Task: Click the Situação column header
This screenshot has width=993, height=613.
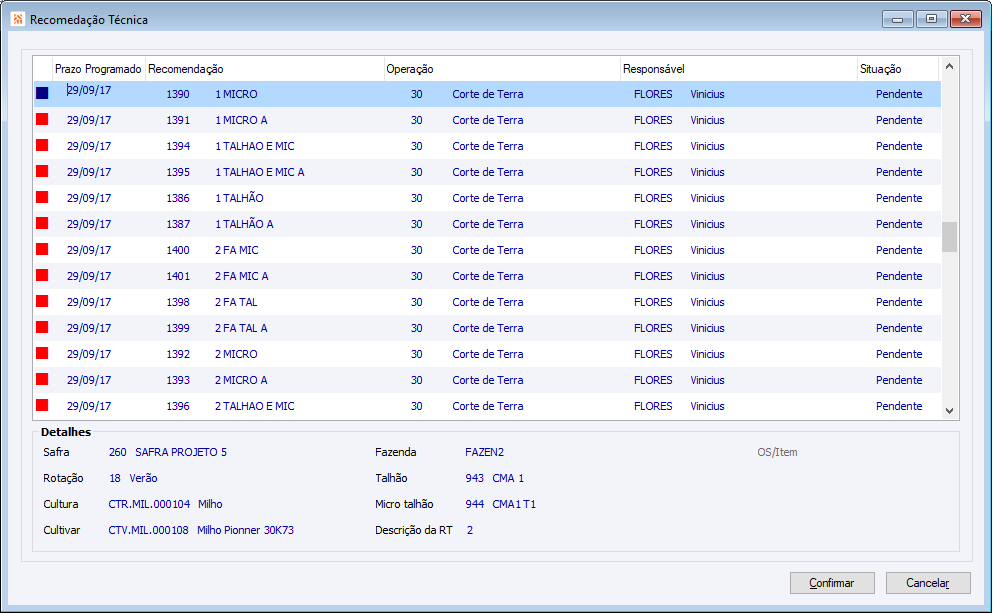Action: (897, 69)
